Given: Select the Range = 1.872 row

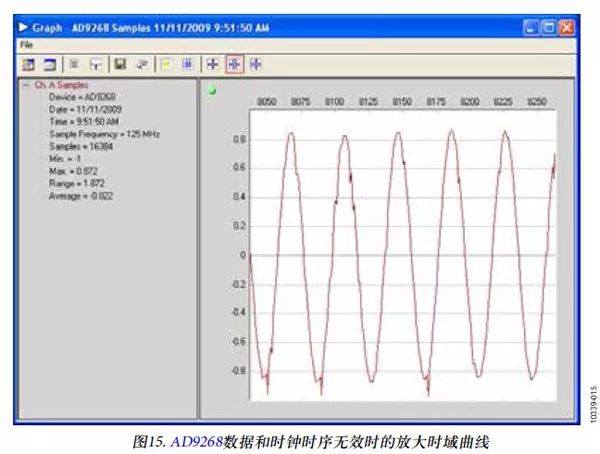Looking at the screenshot, I should point(77,183).
